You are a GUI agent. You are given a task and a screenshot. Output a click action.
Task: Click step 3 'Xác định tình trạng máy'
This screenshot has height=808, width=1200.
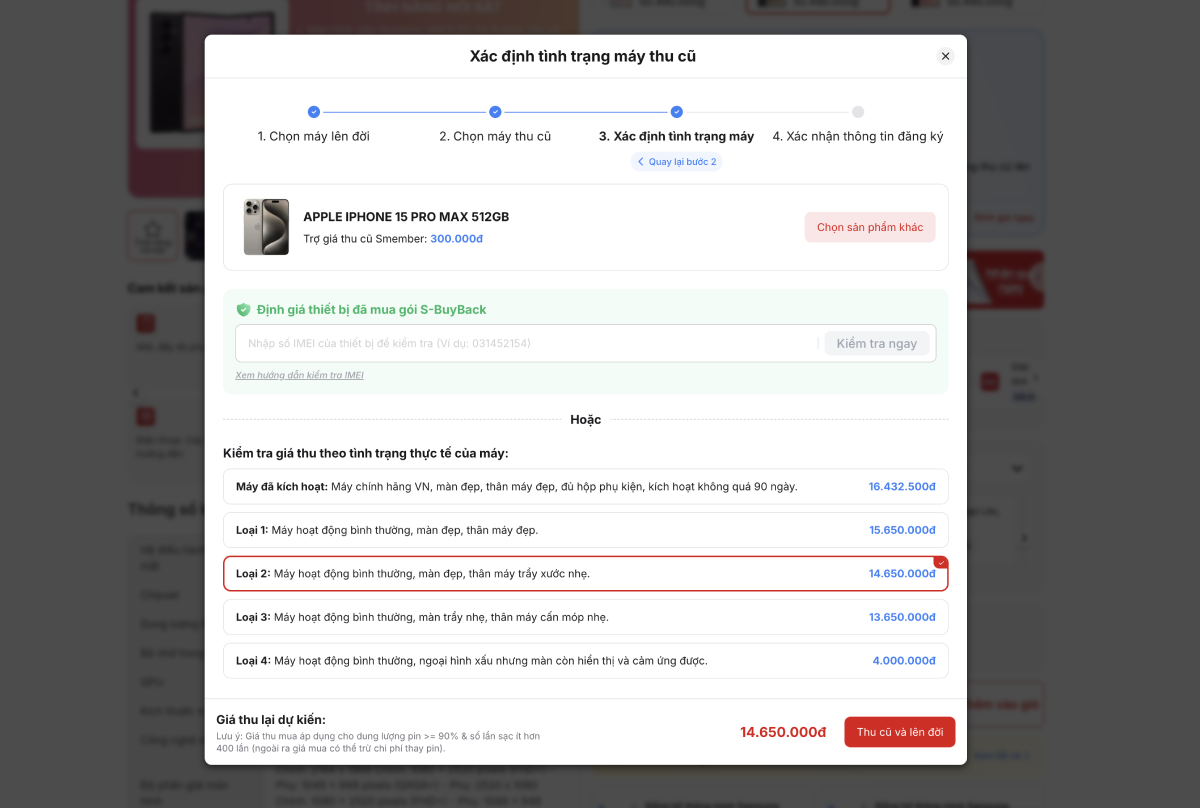click(676, 136)
